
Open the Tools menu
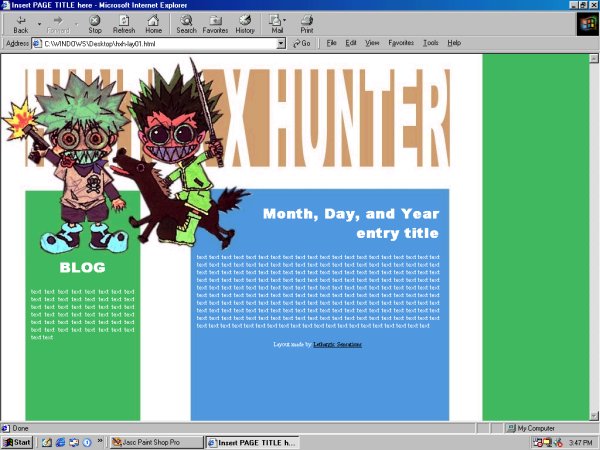point(431,43)
